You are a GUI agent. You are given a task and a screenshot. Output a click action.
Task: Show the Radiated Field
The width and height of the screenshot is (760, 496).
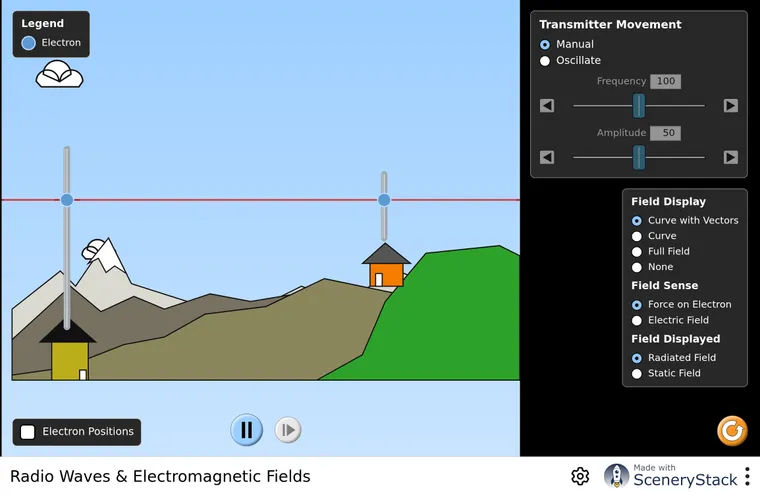pos(674,358)
